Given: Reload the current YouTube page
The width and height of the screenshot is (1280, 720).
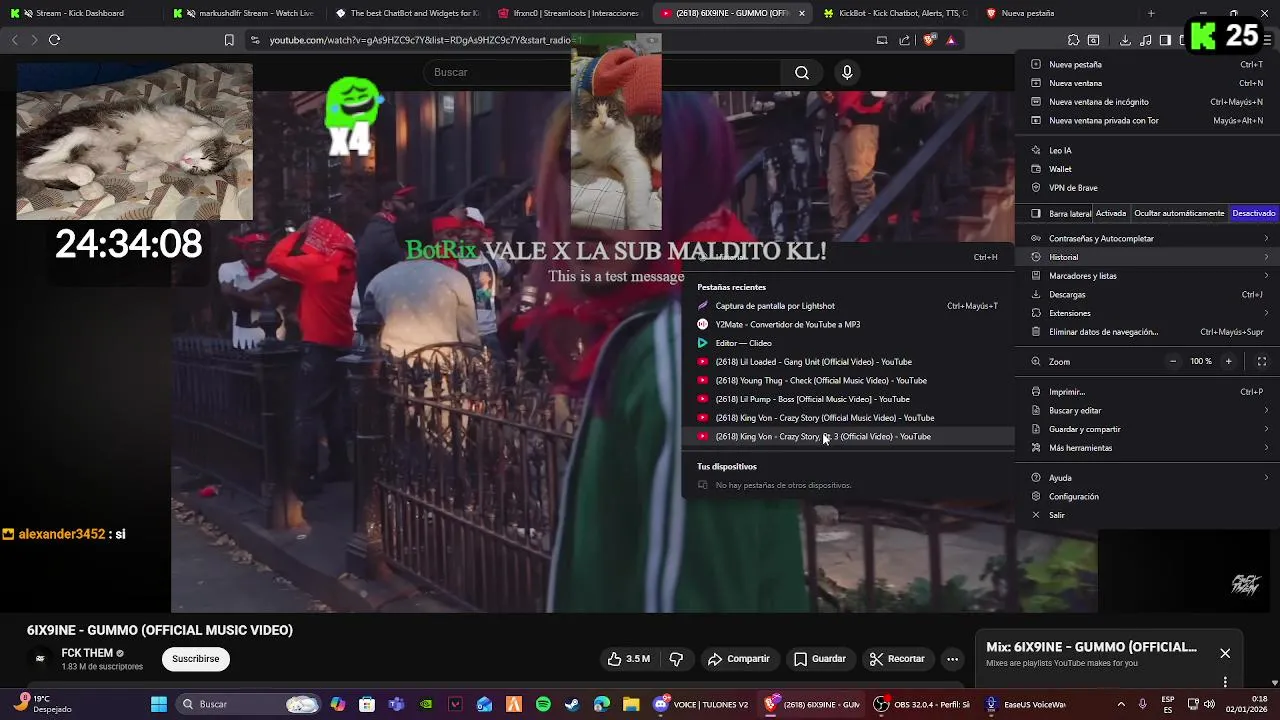Looking at the screenshot, I should 54,40.
